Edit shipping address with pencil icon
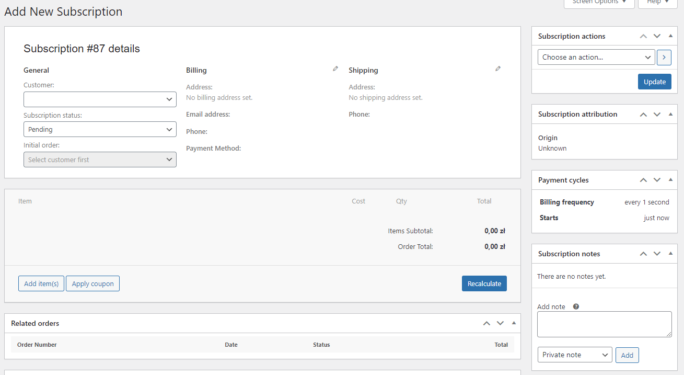684x375 pixels. pyautogui.click(x=498, y=68)
